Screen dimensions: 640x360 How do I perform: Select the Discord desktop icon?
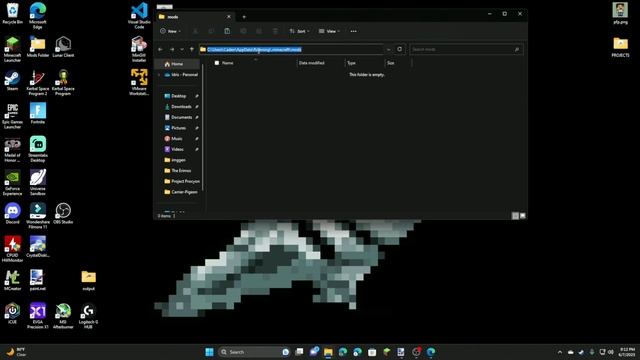pos(12,214)
